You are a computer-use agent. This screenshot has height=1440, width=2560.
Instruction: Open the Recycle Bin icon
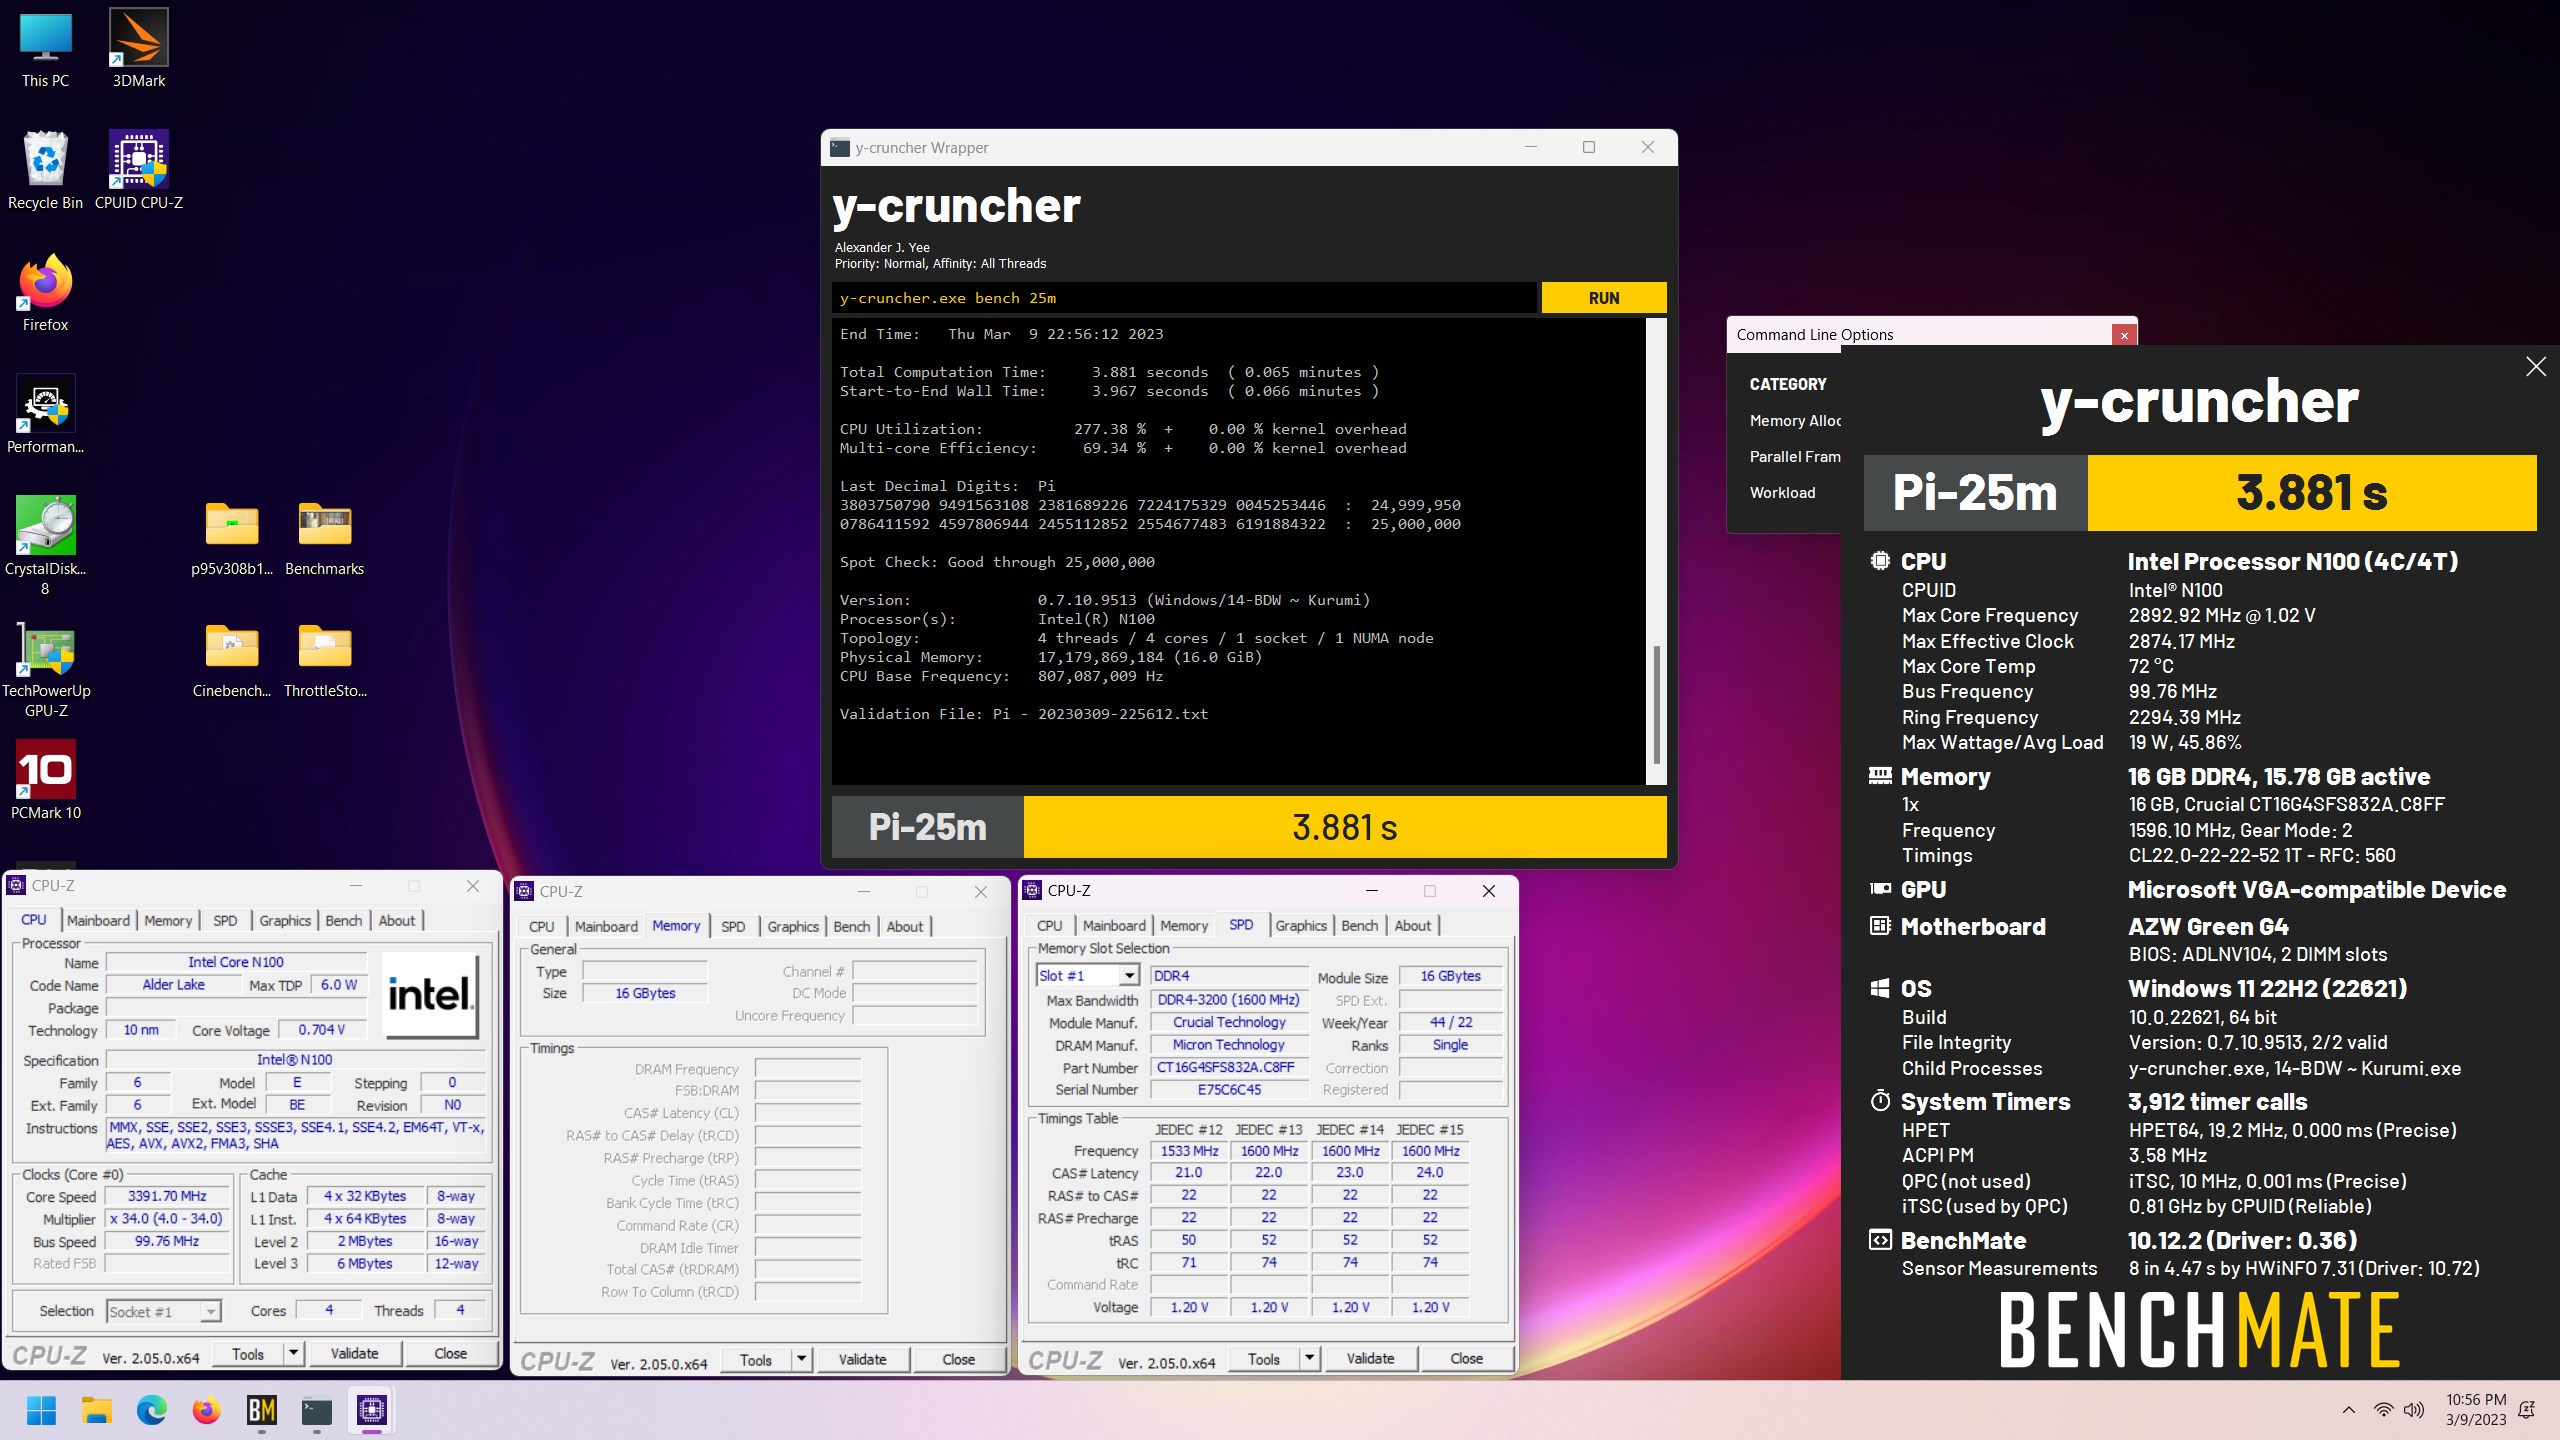45,172
